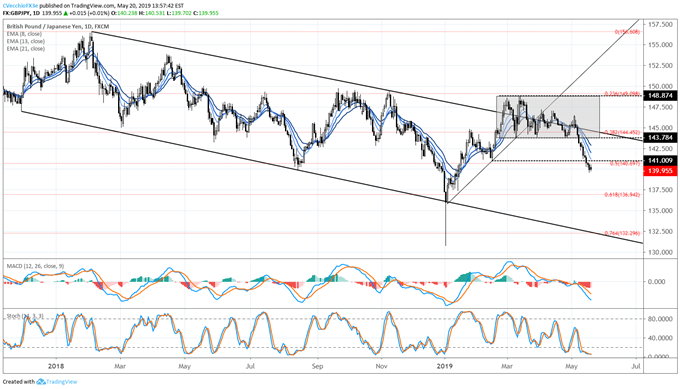Viewport: 680px width, 389px height.
Task: Select the gray shaded rectangle drawing
Action: [x=548, y=117]
